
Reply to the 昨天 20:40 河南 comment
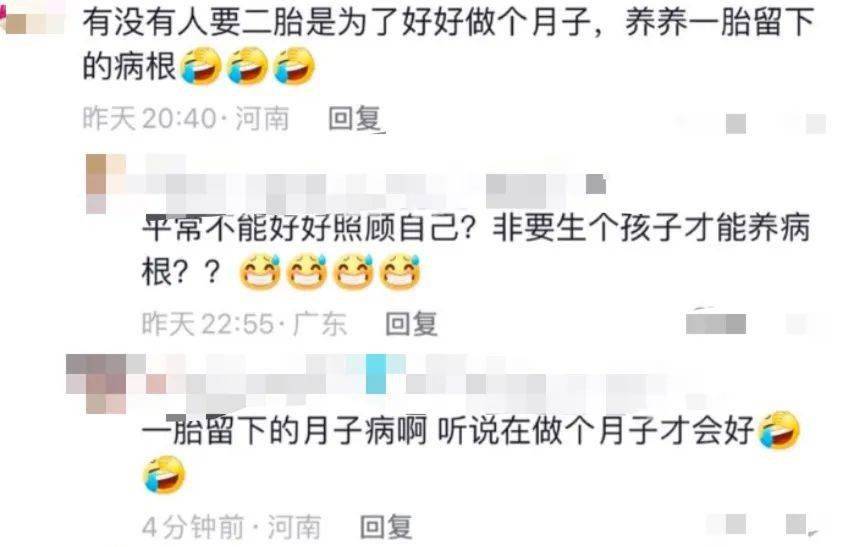(x=354, y=118)
